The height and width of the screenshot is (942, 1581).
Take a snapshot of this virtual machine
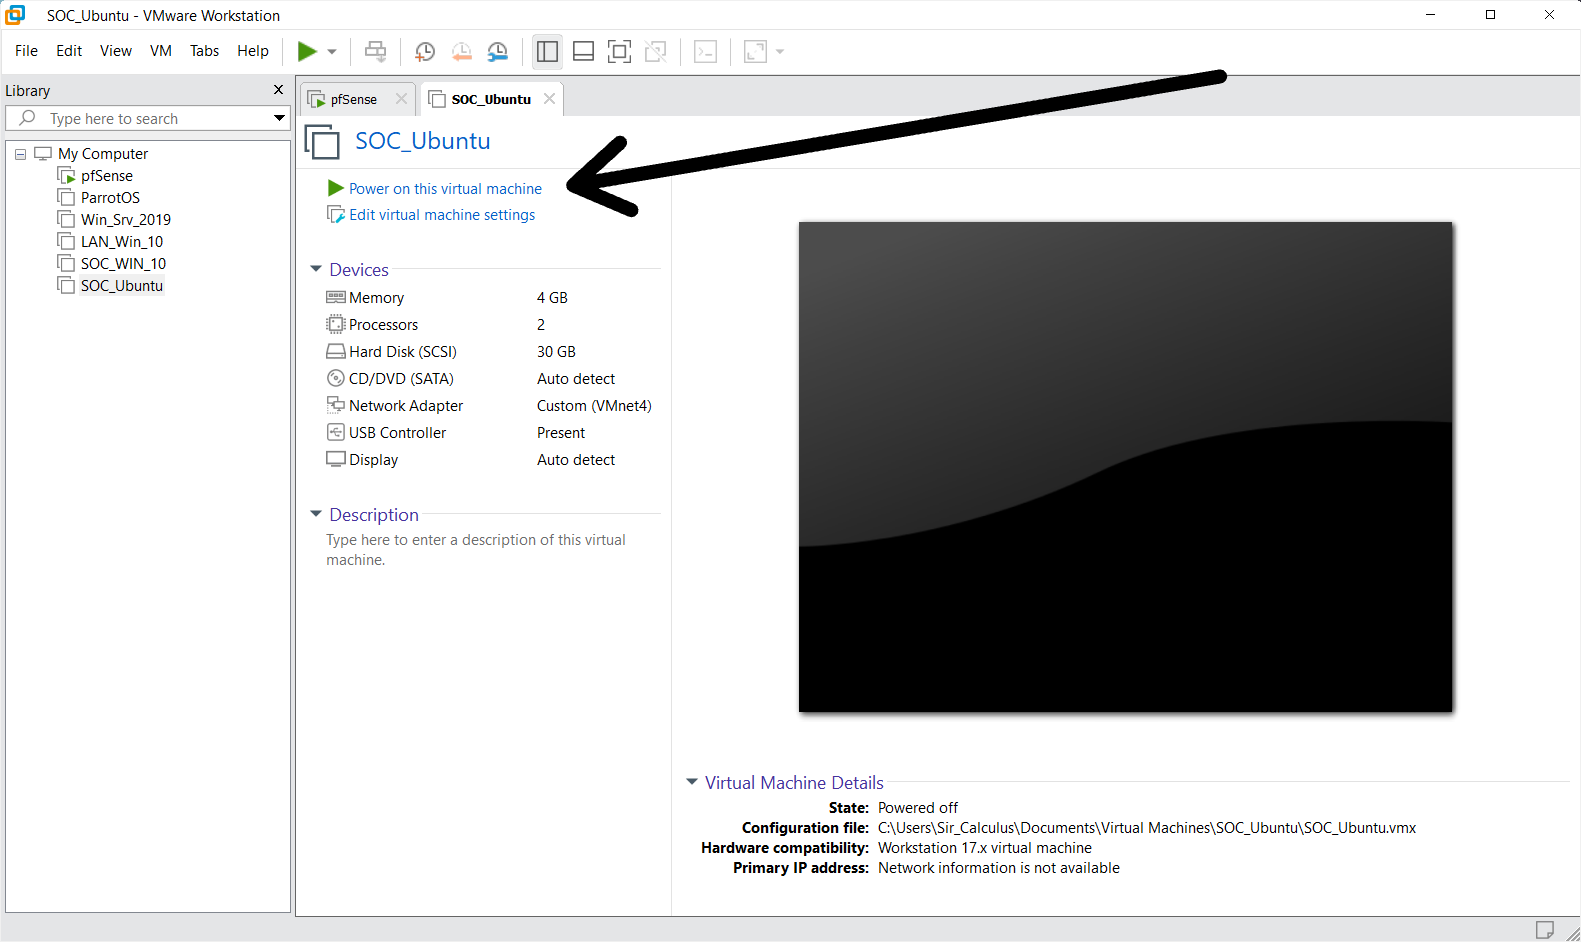pos(425,52)
